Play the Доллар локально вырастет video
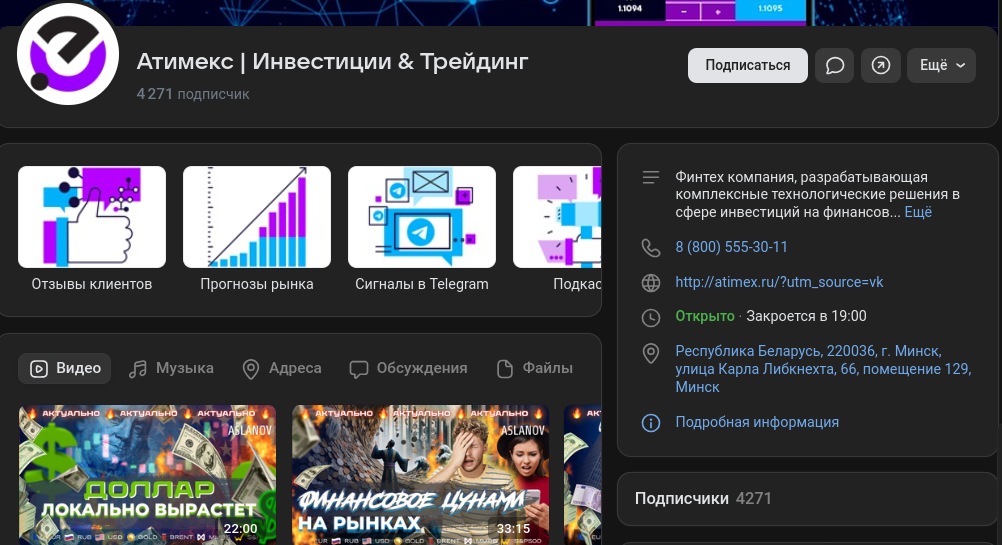The image size is (1002, 545). [x=148, y=475]
